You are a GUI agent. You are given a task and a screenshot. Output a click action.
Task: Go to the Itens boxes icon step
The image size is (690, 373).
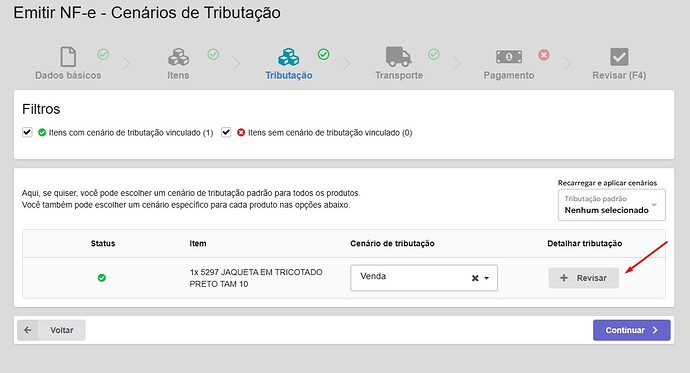tap(178, 57)
